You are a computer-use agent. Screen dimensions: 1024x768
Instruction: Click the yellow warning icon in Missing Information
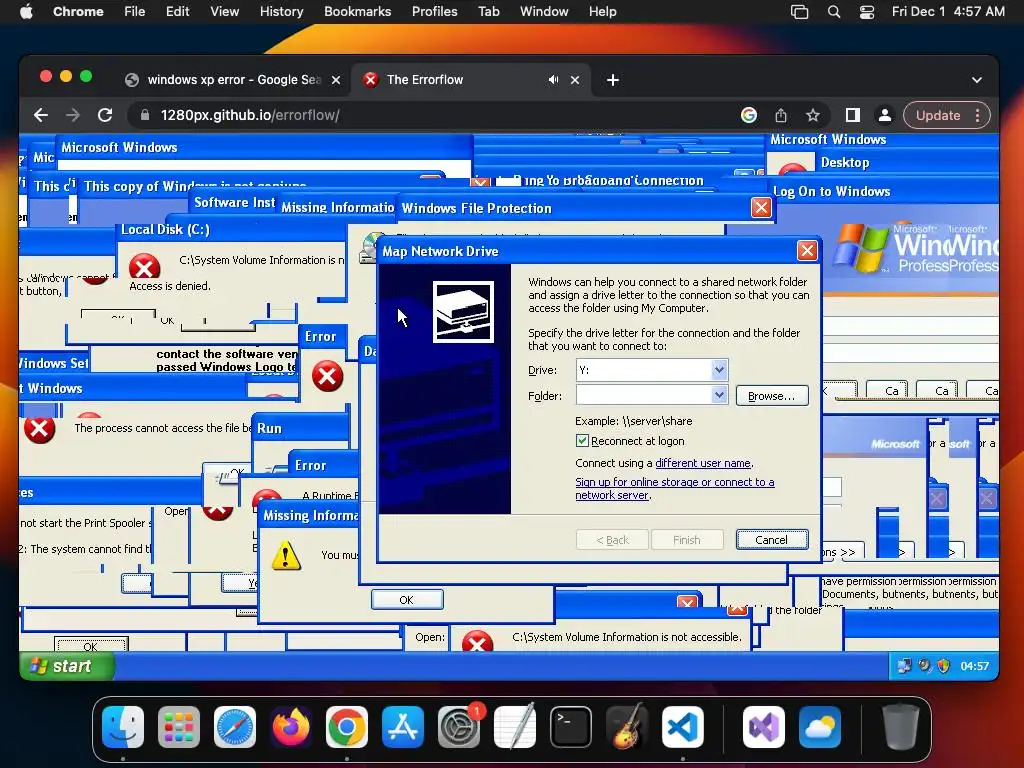coord(286,556)
